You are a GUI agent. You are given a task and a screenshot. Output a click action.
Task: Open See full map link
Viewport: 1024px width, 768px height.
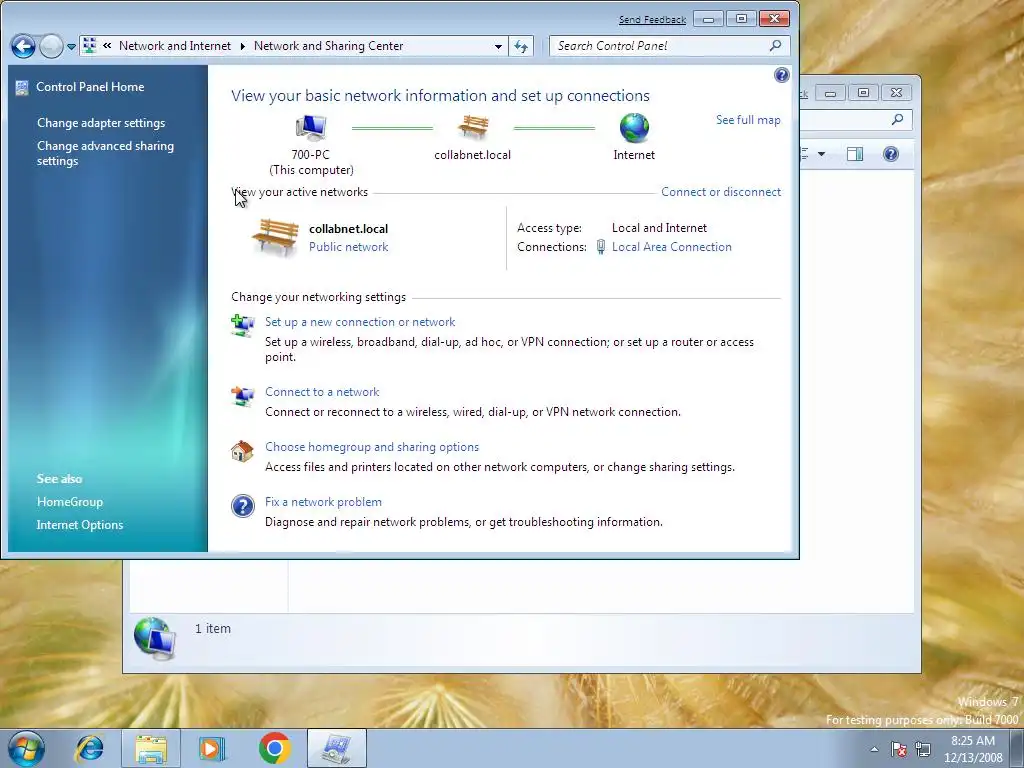click(x=748, y=120)
